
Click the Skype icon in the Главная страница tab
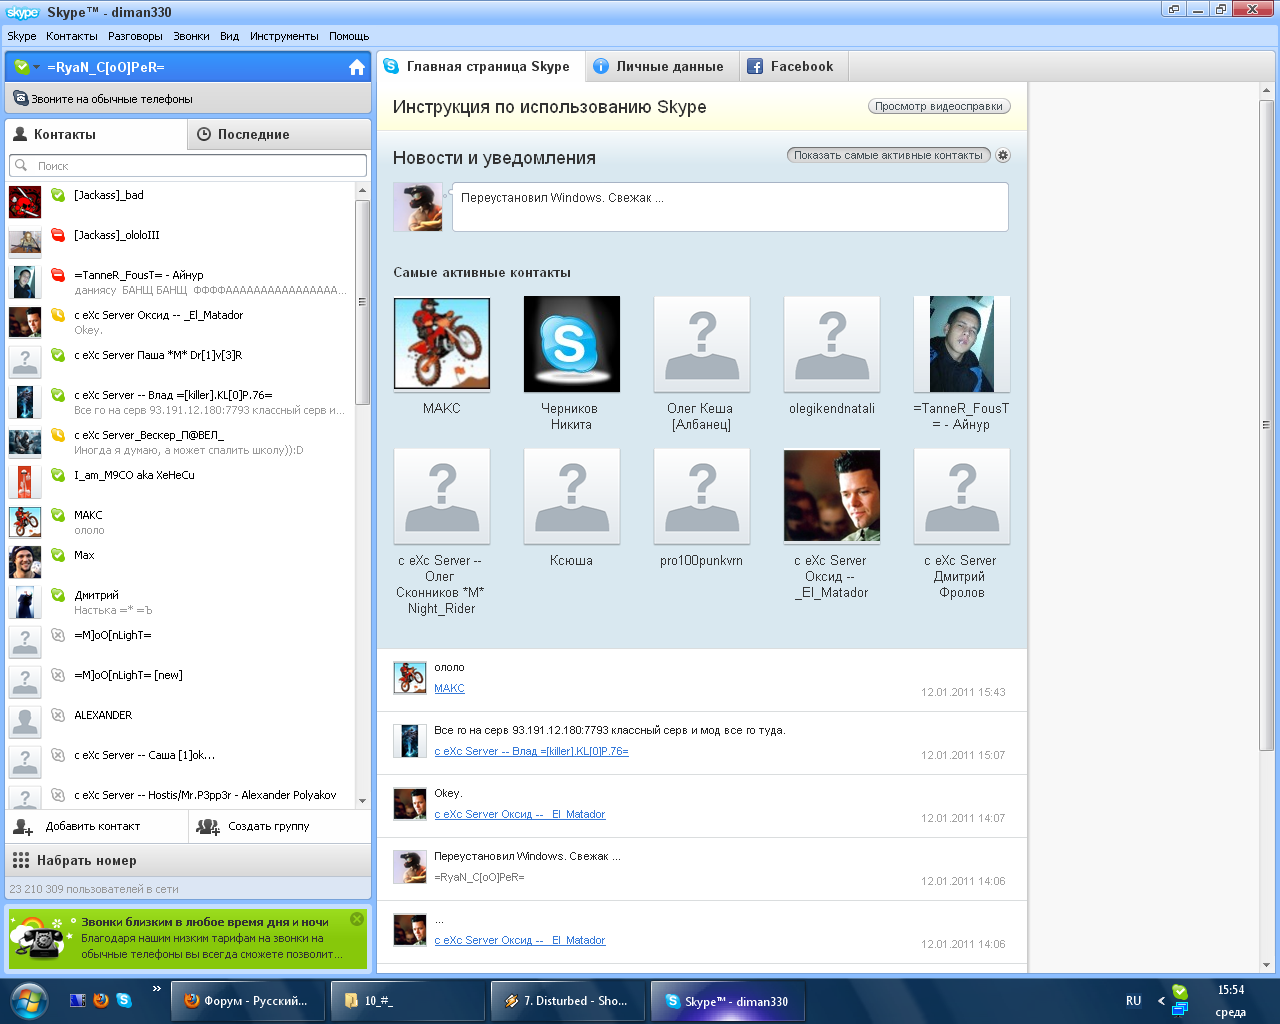tap(392, 66)
